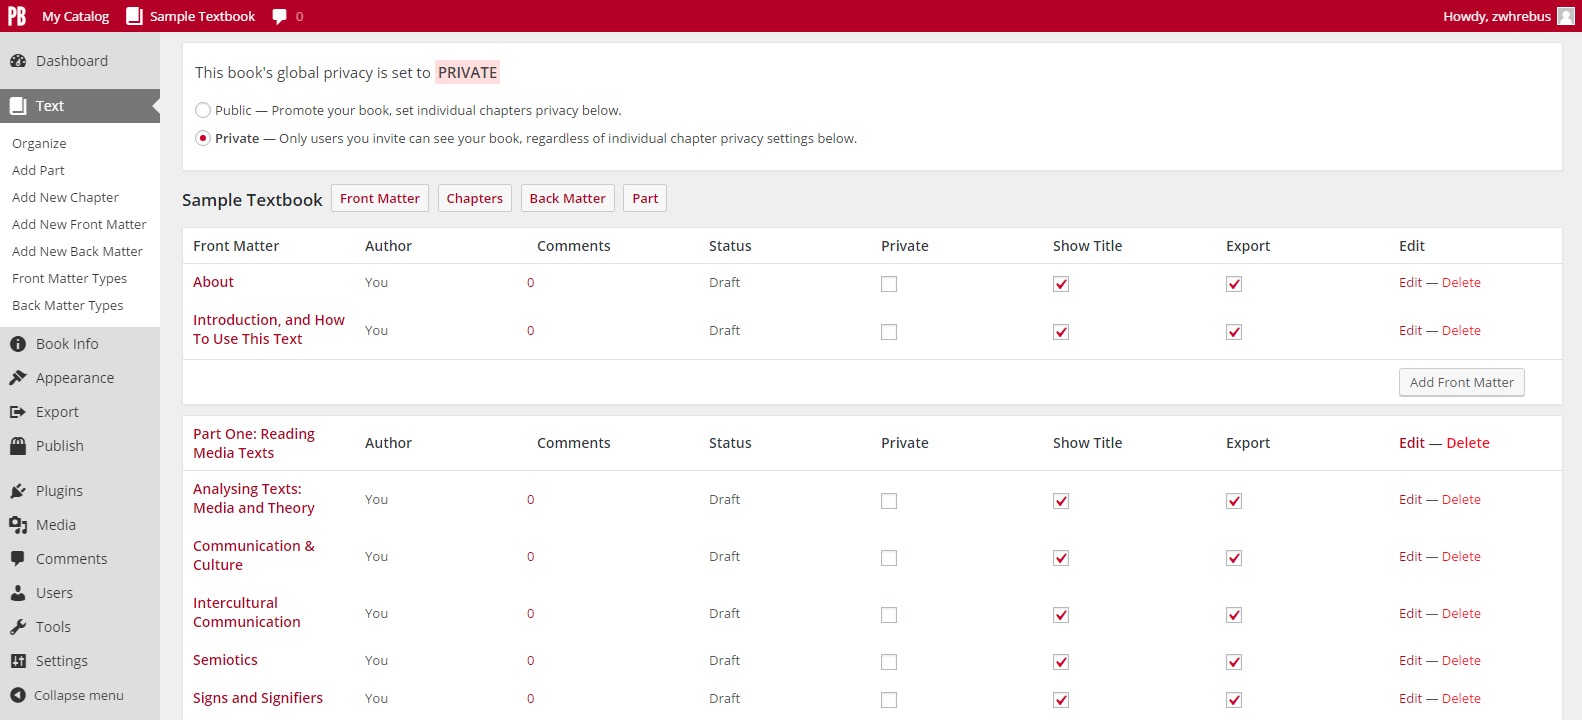
Task: Toggle Private checkbox for About
Action: (x=889, y=284)
